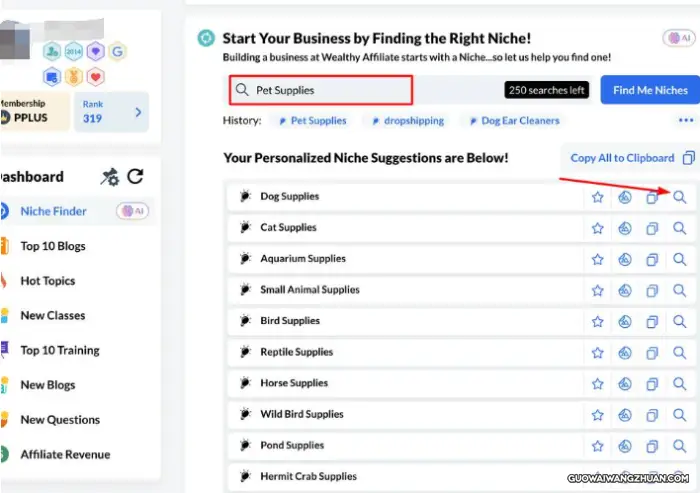Click the Find Me Niches button
This screenshot has height=493, width=700.
point(650,90)
